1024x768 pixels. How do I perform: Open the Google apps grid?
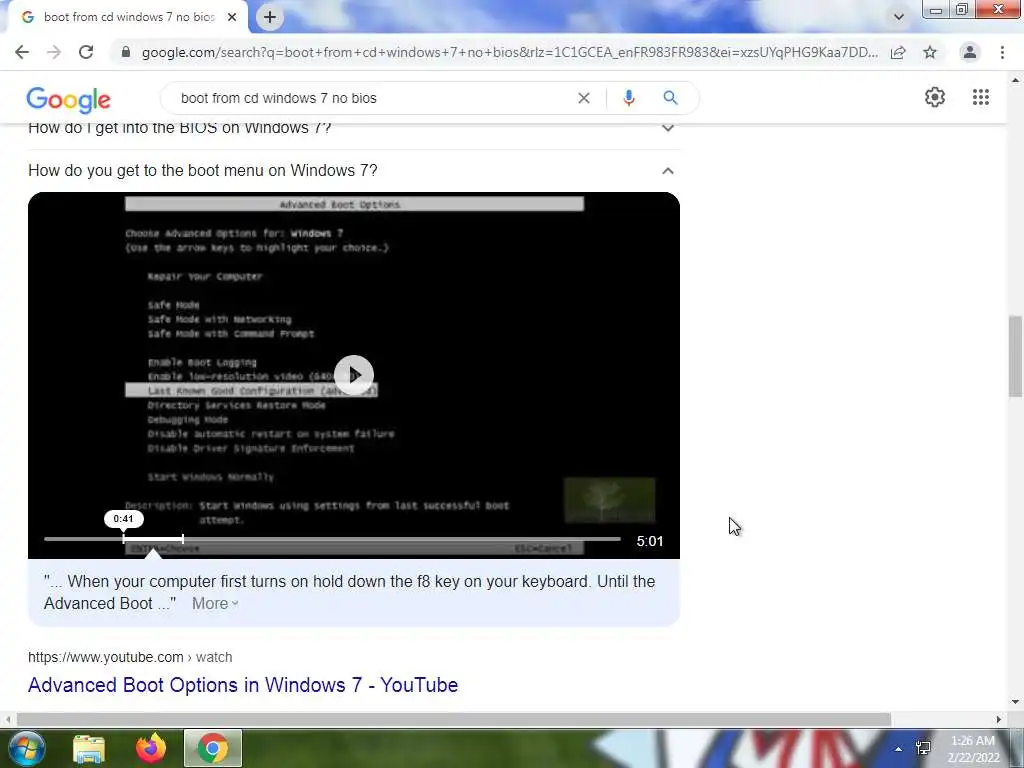click(x=980, y=97)
